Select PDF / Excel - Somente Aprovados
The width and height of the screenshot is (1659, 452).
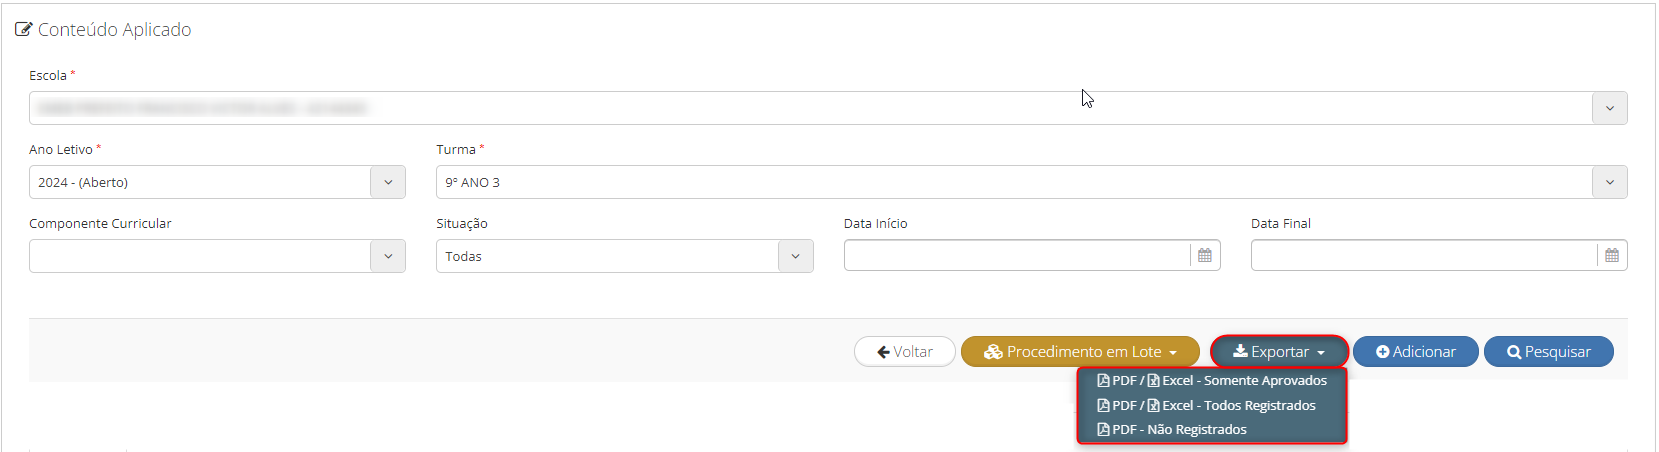1212,381
